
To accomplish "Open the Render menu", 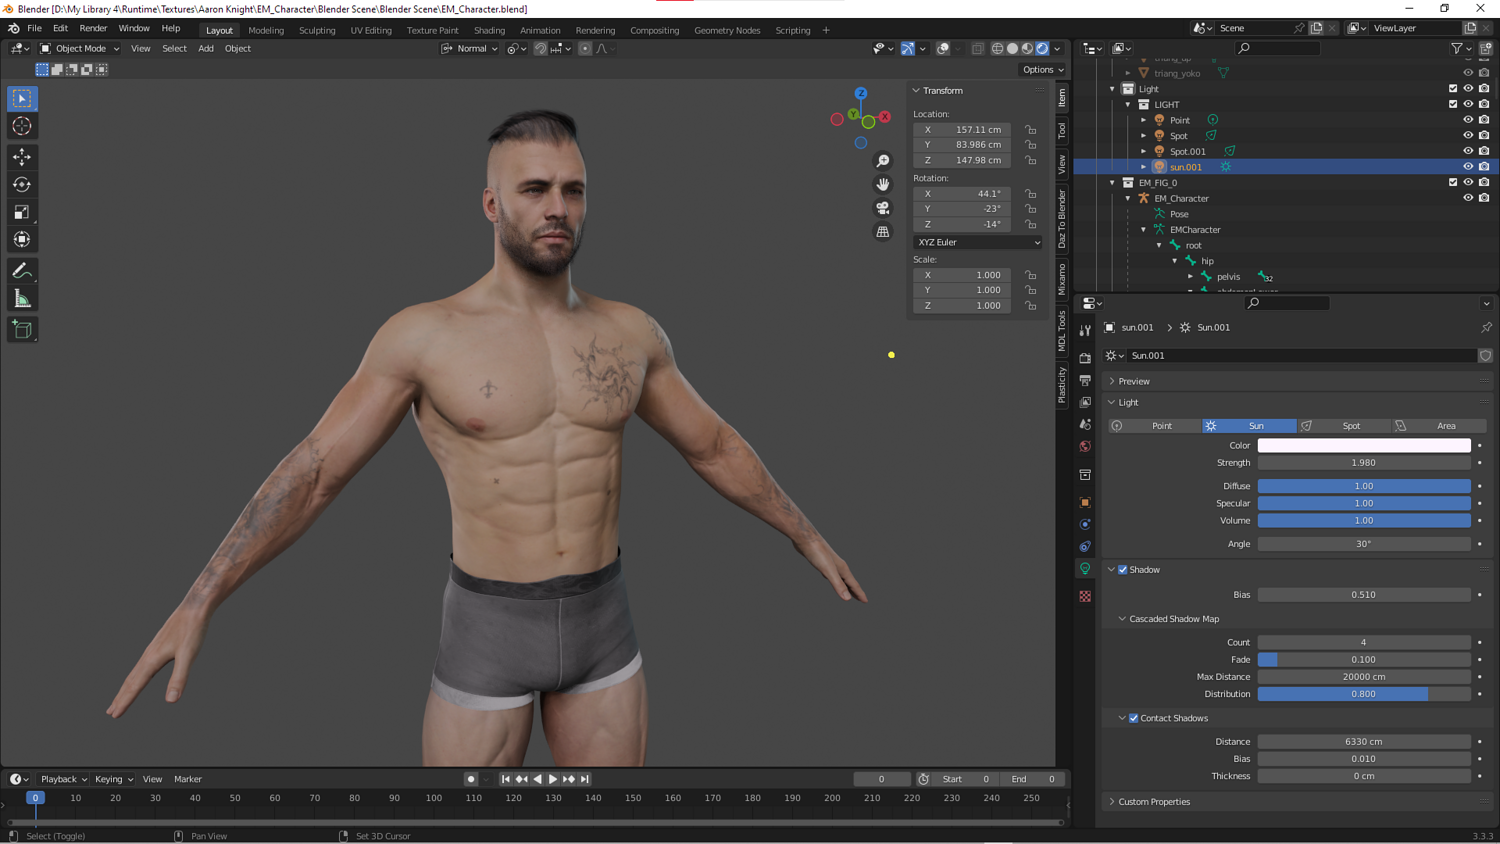I will pos(93,29).
